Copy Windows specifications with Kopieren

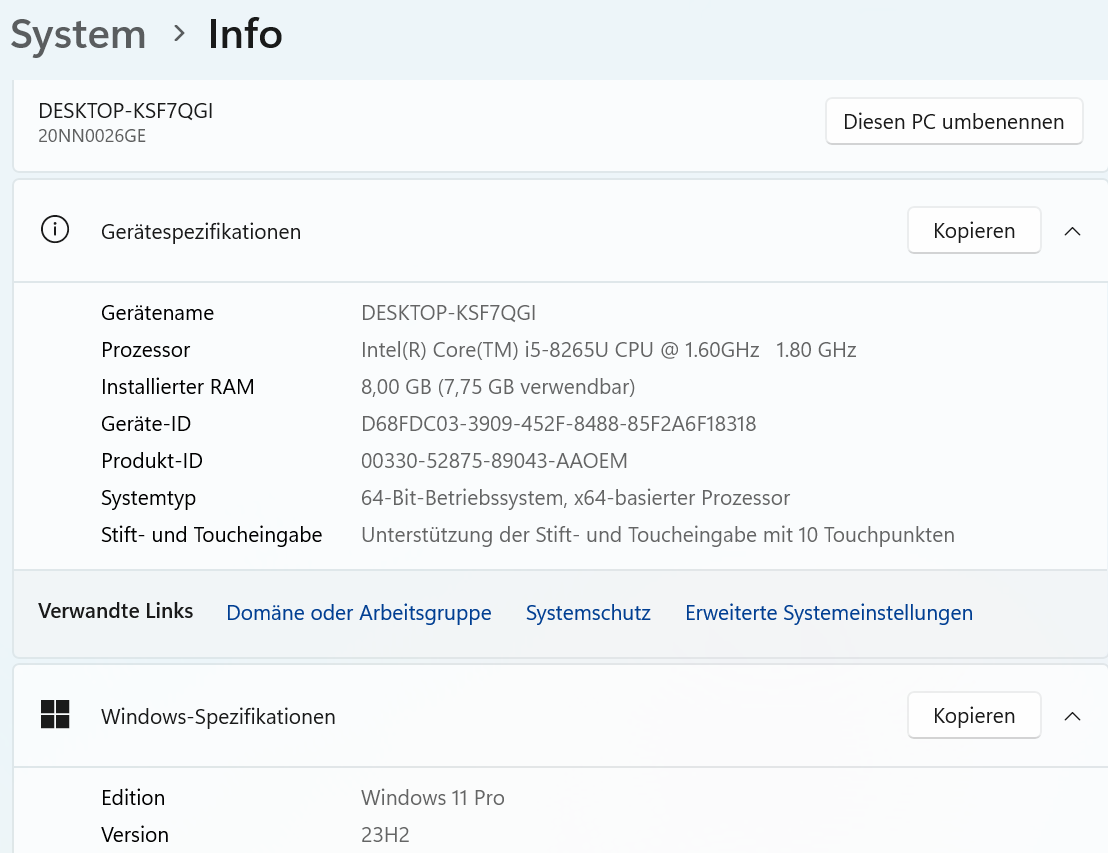(x=974, y=715)
